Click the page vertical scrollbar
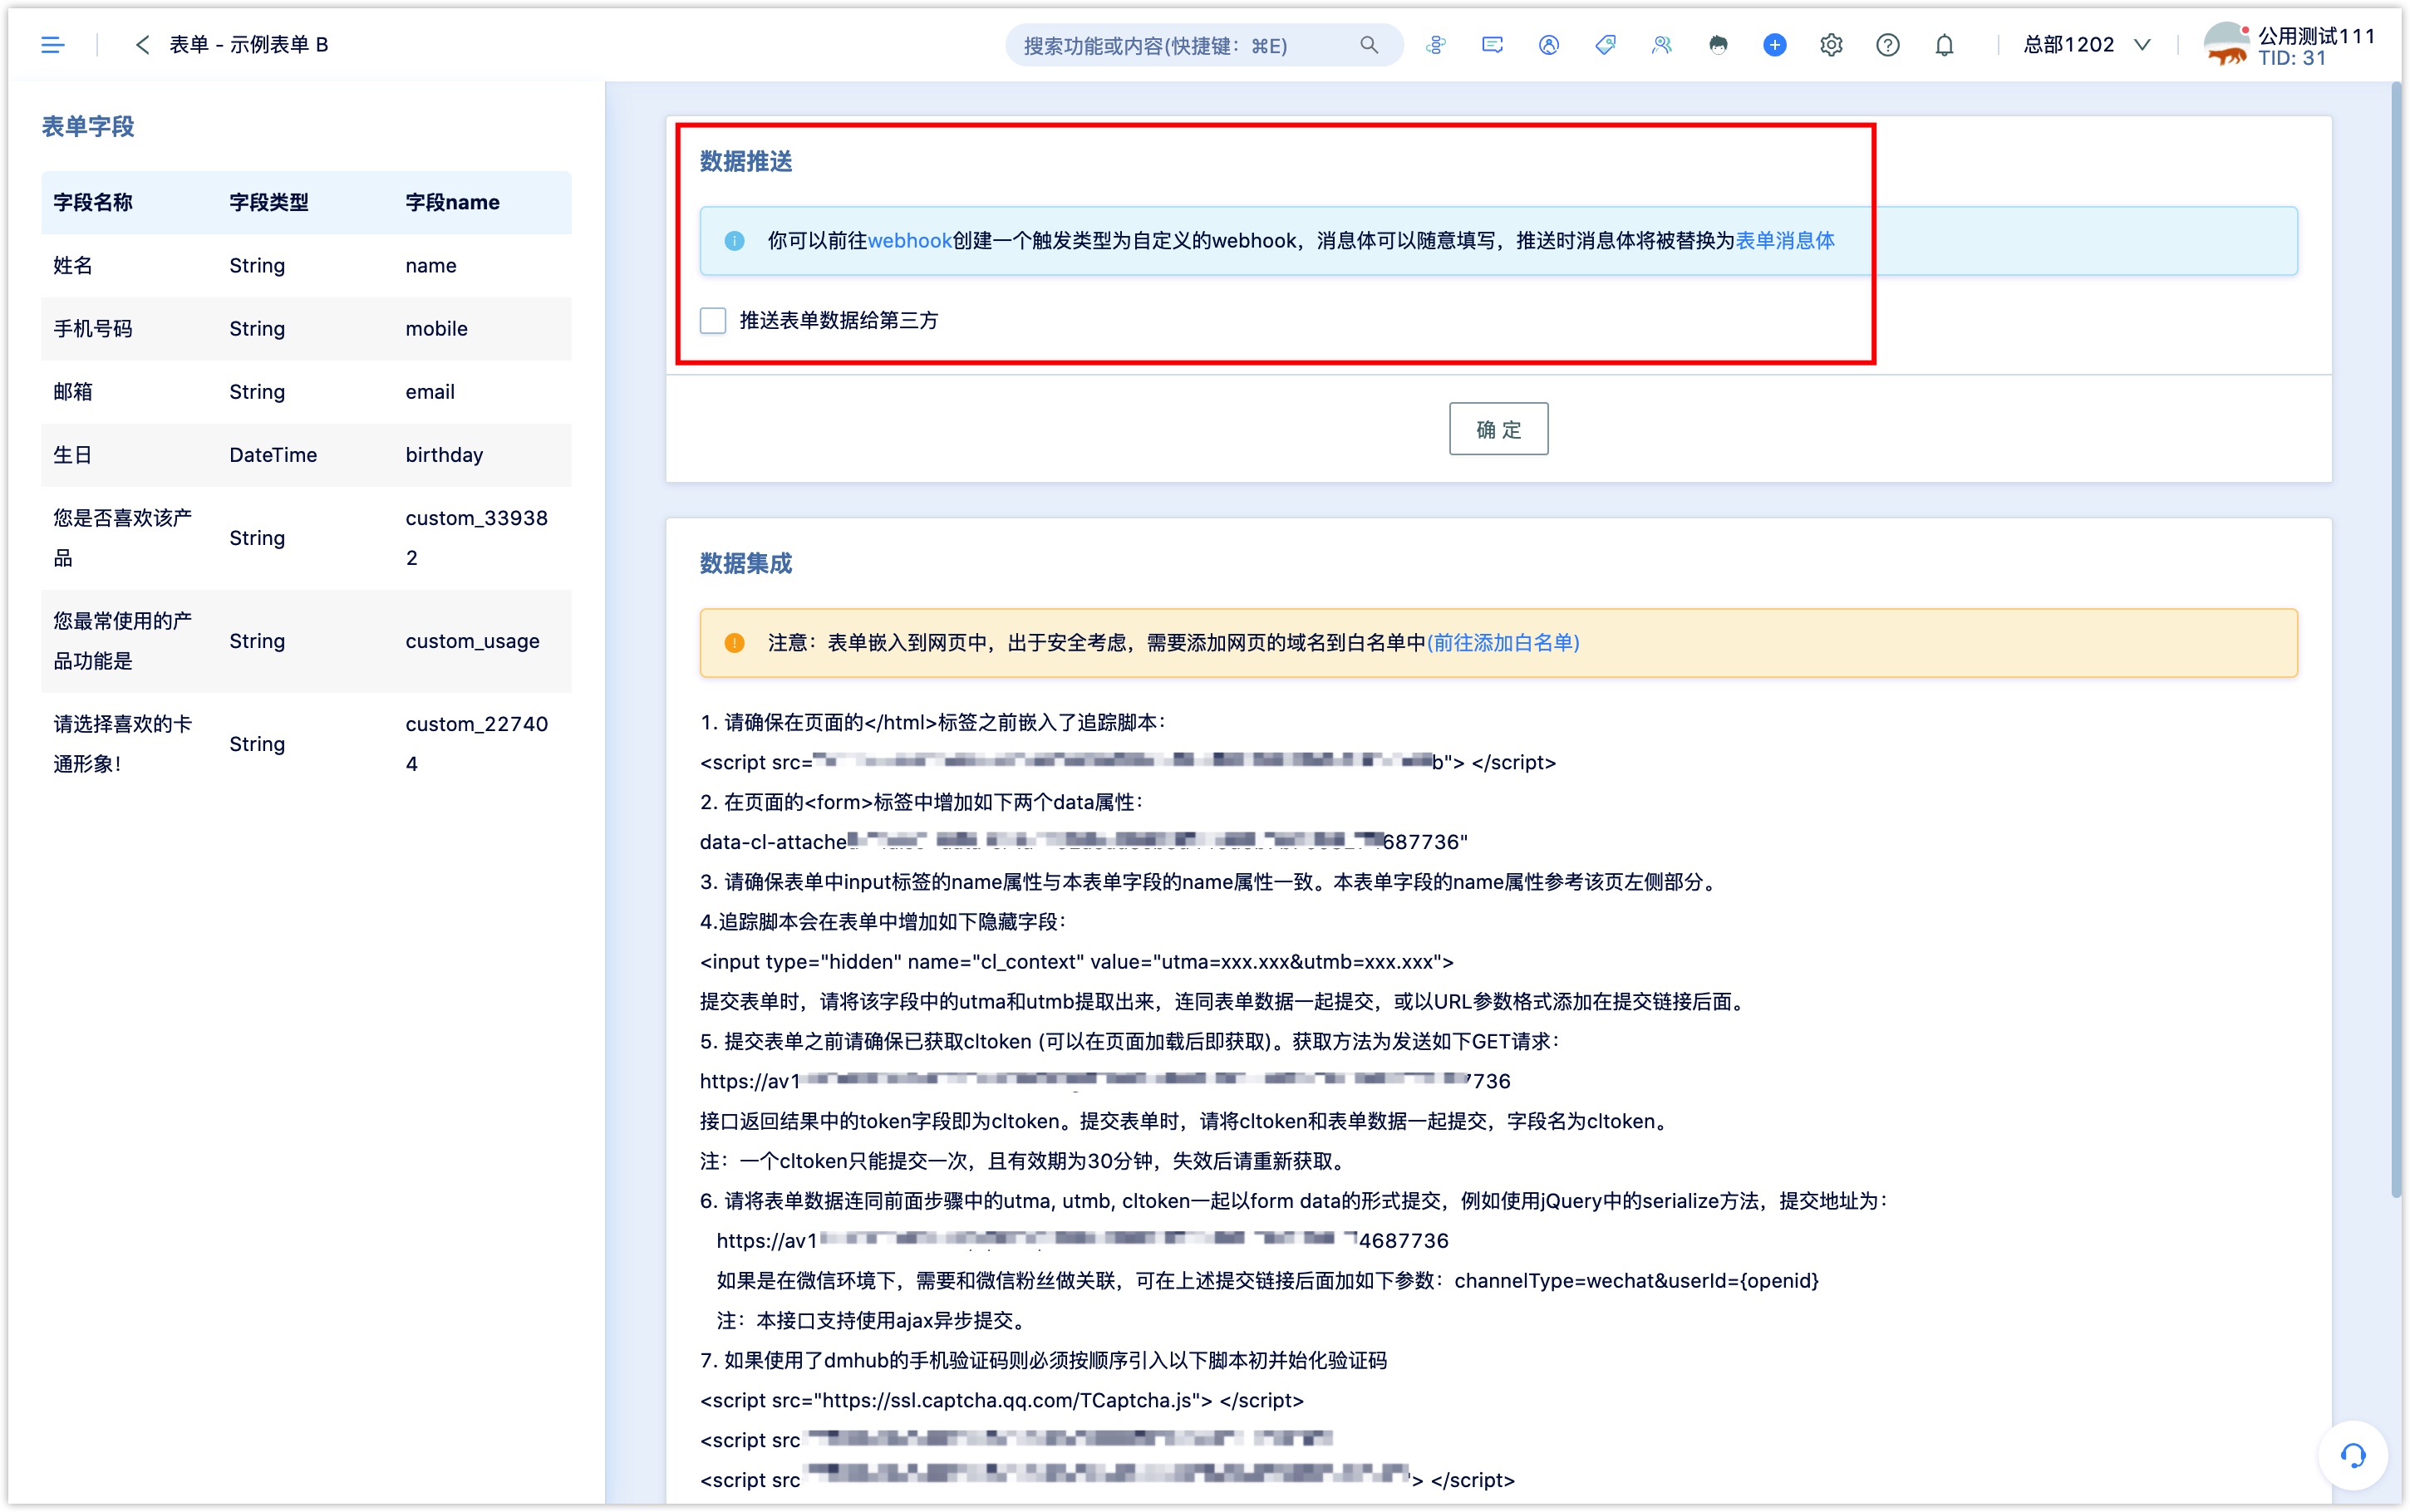 2395,640
